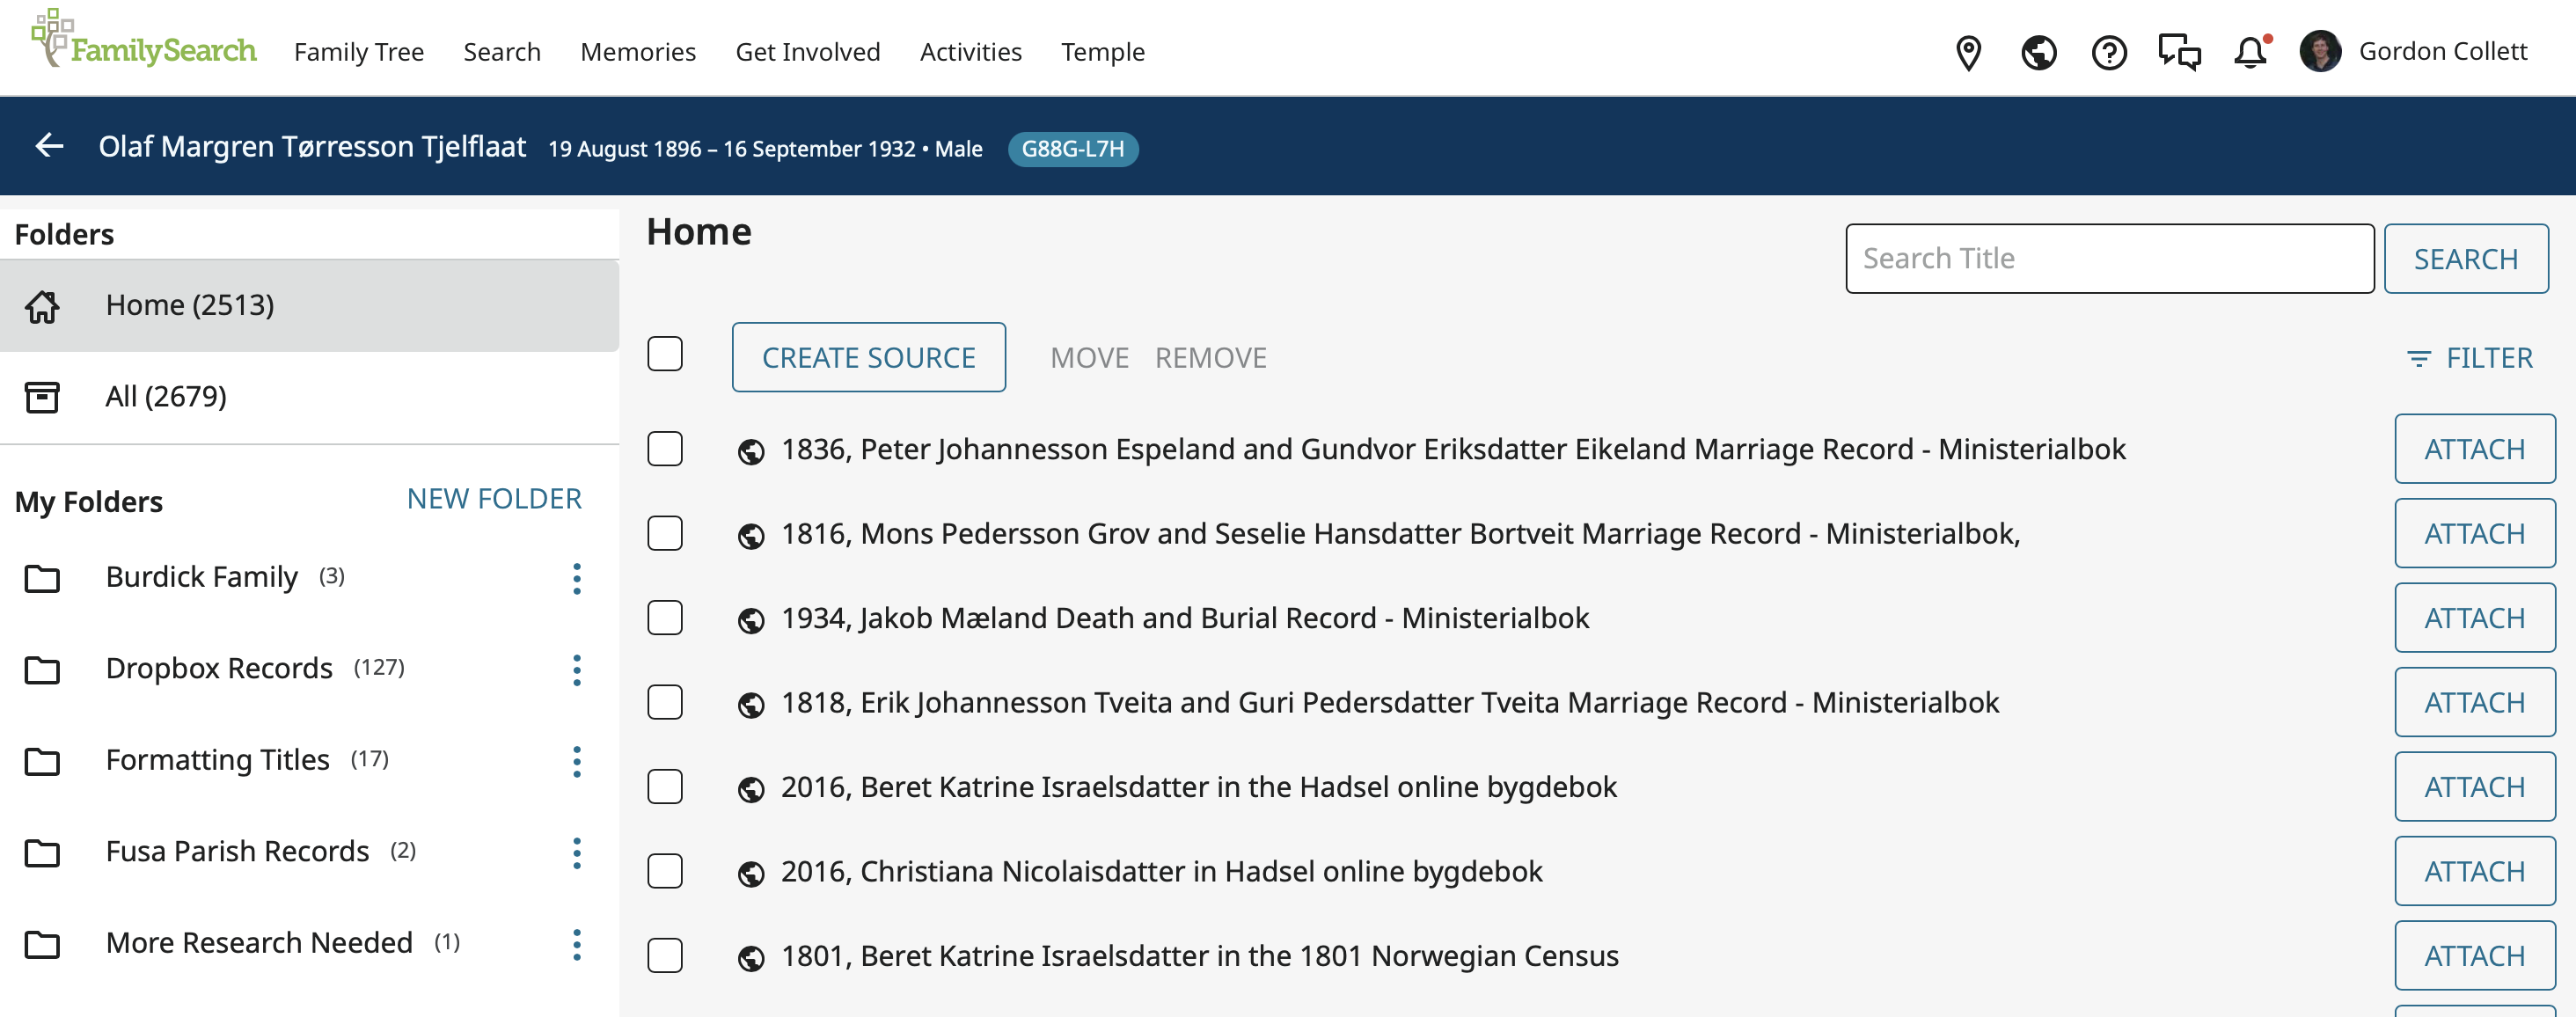Open the Search menu
The image size is (2576, 1017).
pyautogui.click(x=502, y=52)
